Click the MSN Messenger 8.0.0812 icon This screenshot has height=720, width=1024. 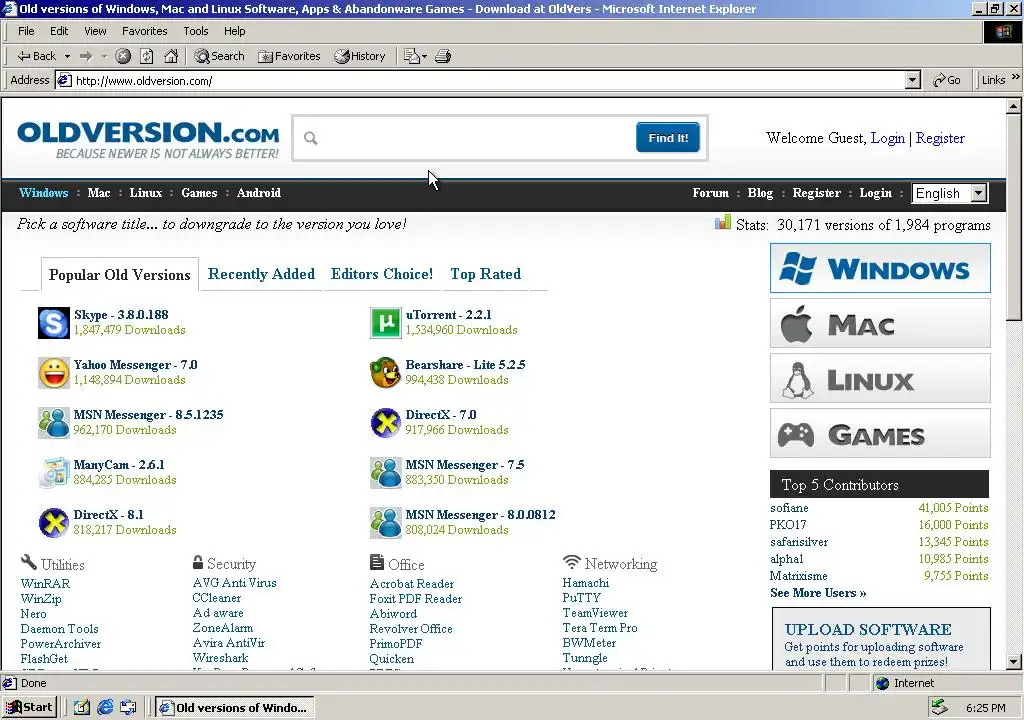pos(385,523)
